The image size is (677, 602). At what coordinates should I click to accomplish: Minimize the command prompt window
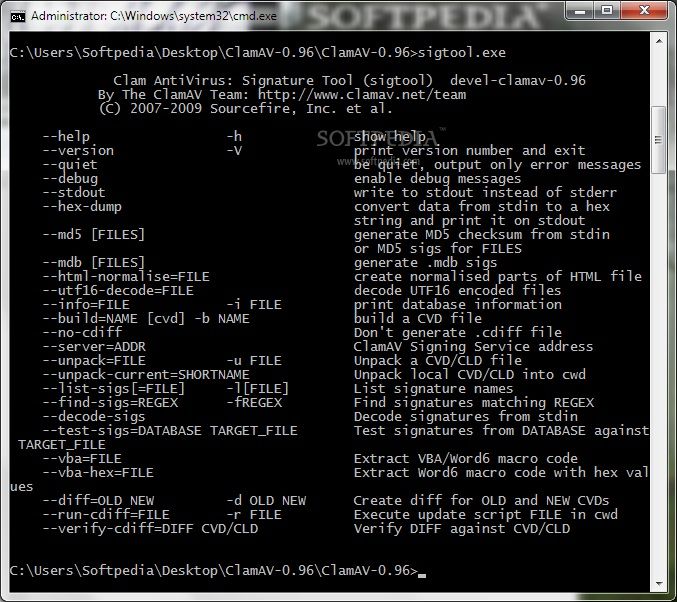579,10
